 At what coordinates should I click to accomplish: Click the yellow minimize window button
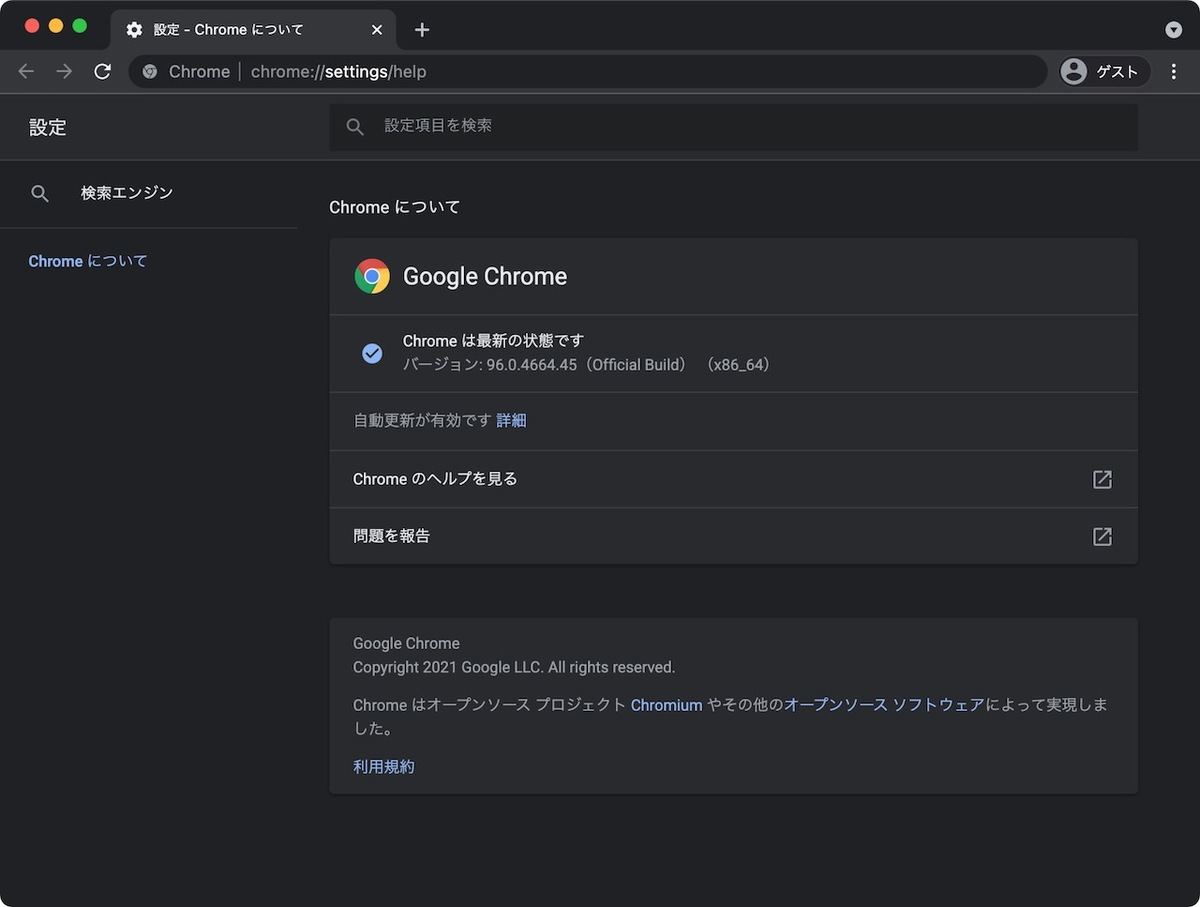(56, 26)
